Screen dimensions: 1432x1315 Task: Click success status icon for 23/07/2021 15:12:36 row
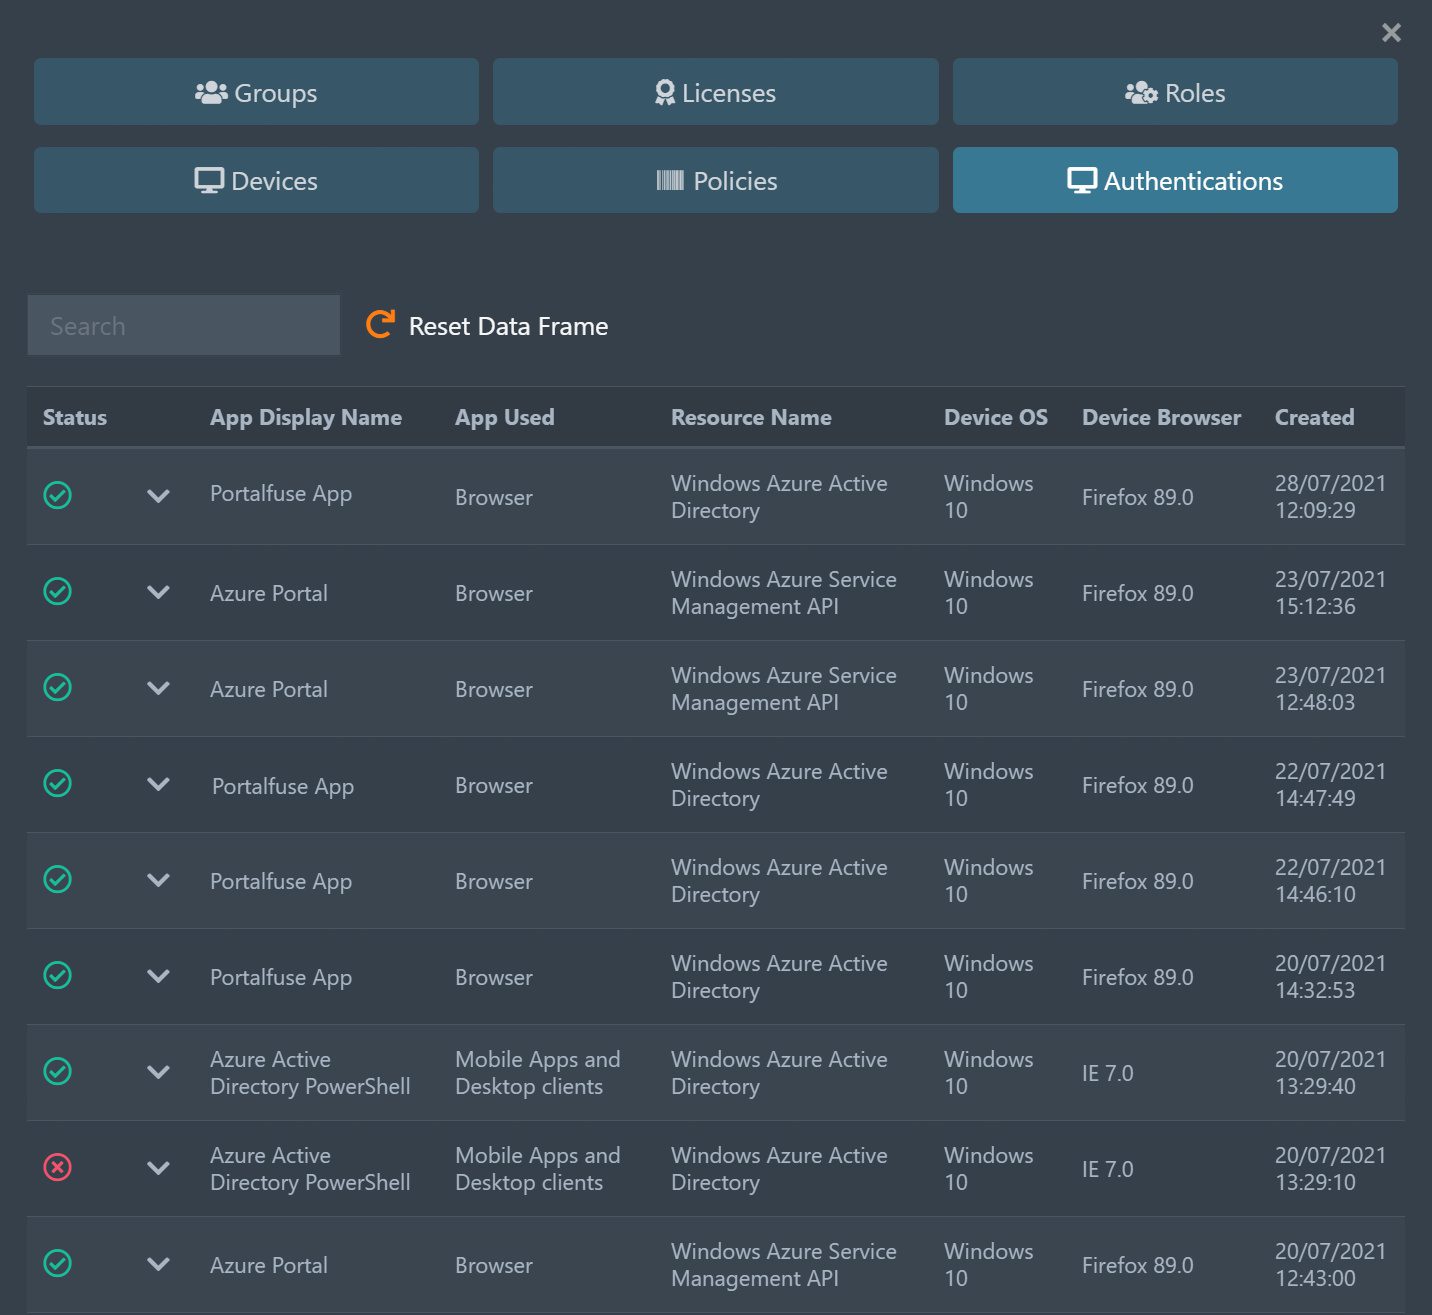(x=58, y=591)
